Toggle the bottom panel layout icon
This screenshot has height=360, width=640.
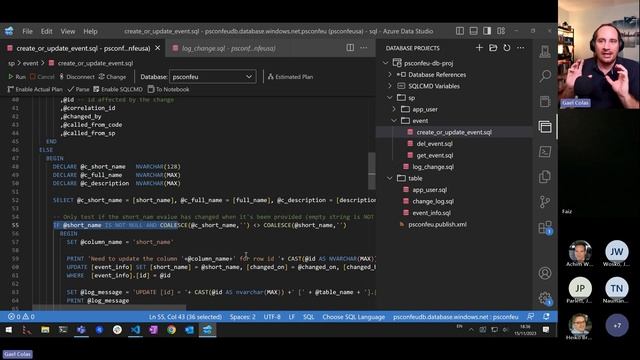(x=473, y=31)
